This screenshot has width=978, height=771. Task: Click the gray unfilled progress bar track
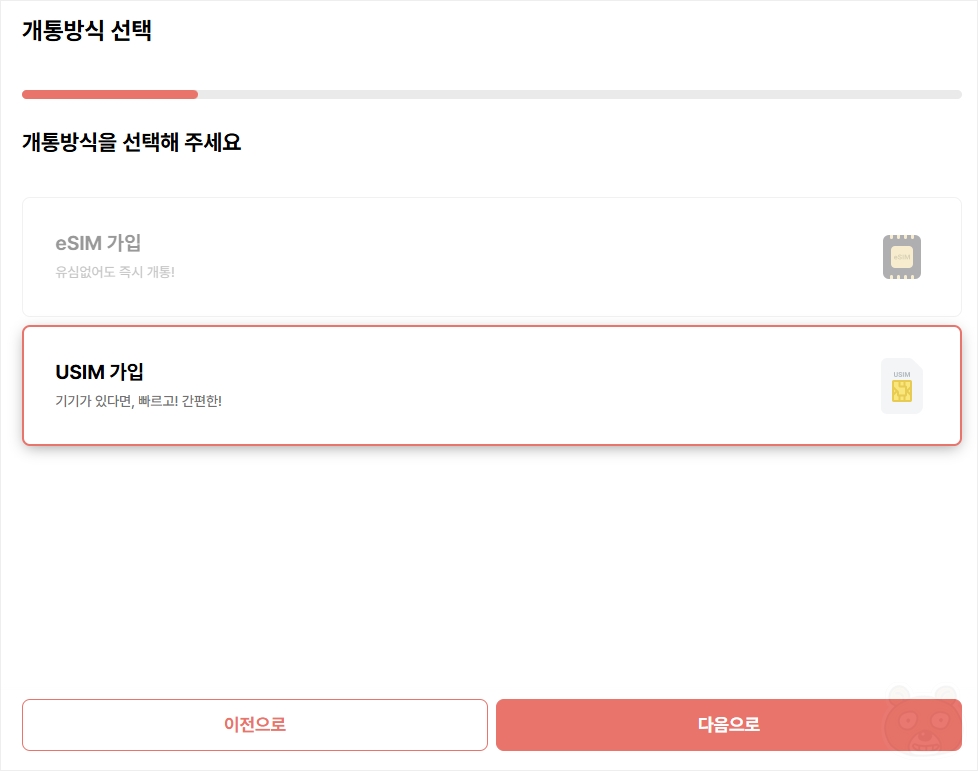[579, 94]
